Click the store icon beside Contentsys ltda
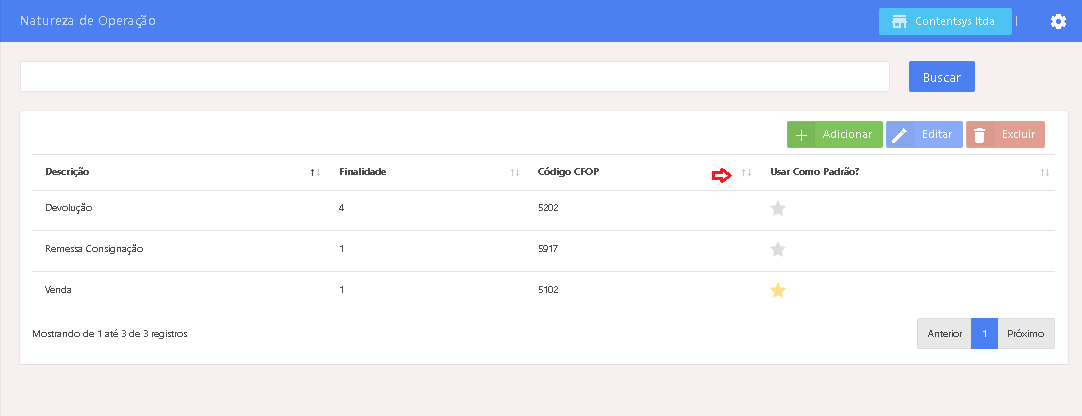The image size is (1082, 416). [899, 21]
